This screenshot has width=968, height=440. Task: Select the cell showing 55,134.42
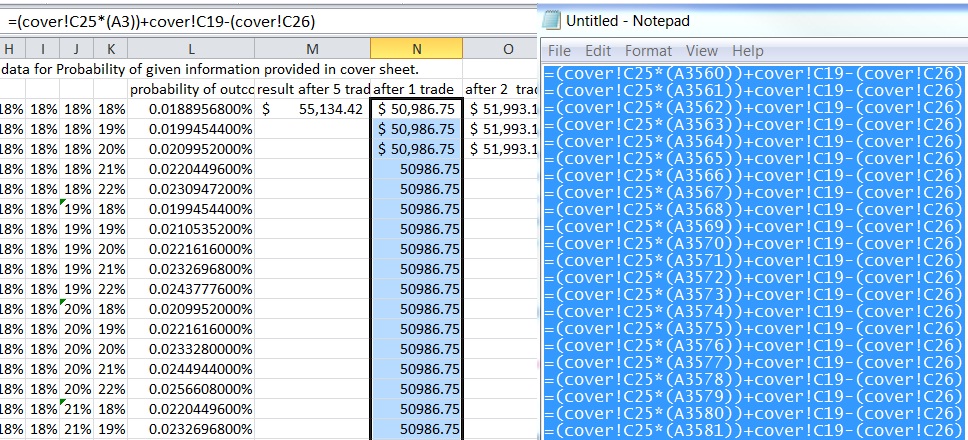312,109
